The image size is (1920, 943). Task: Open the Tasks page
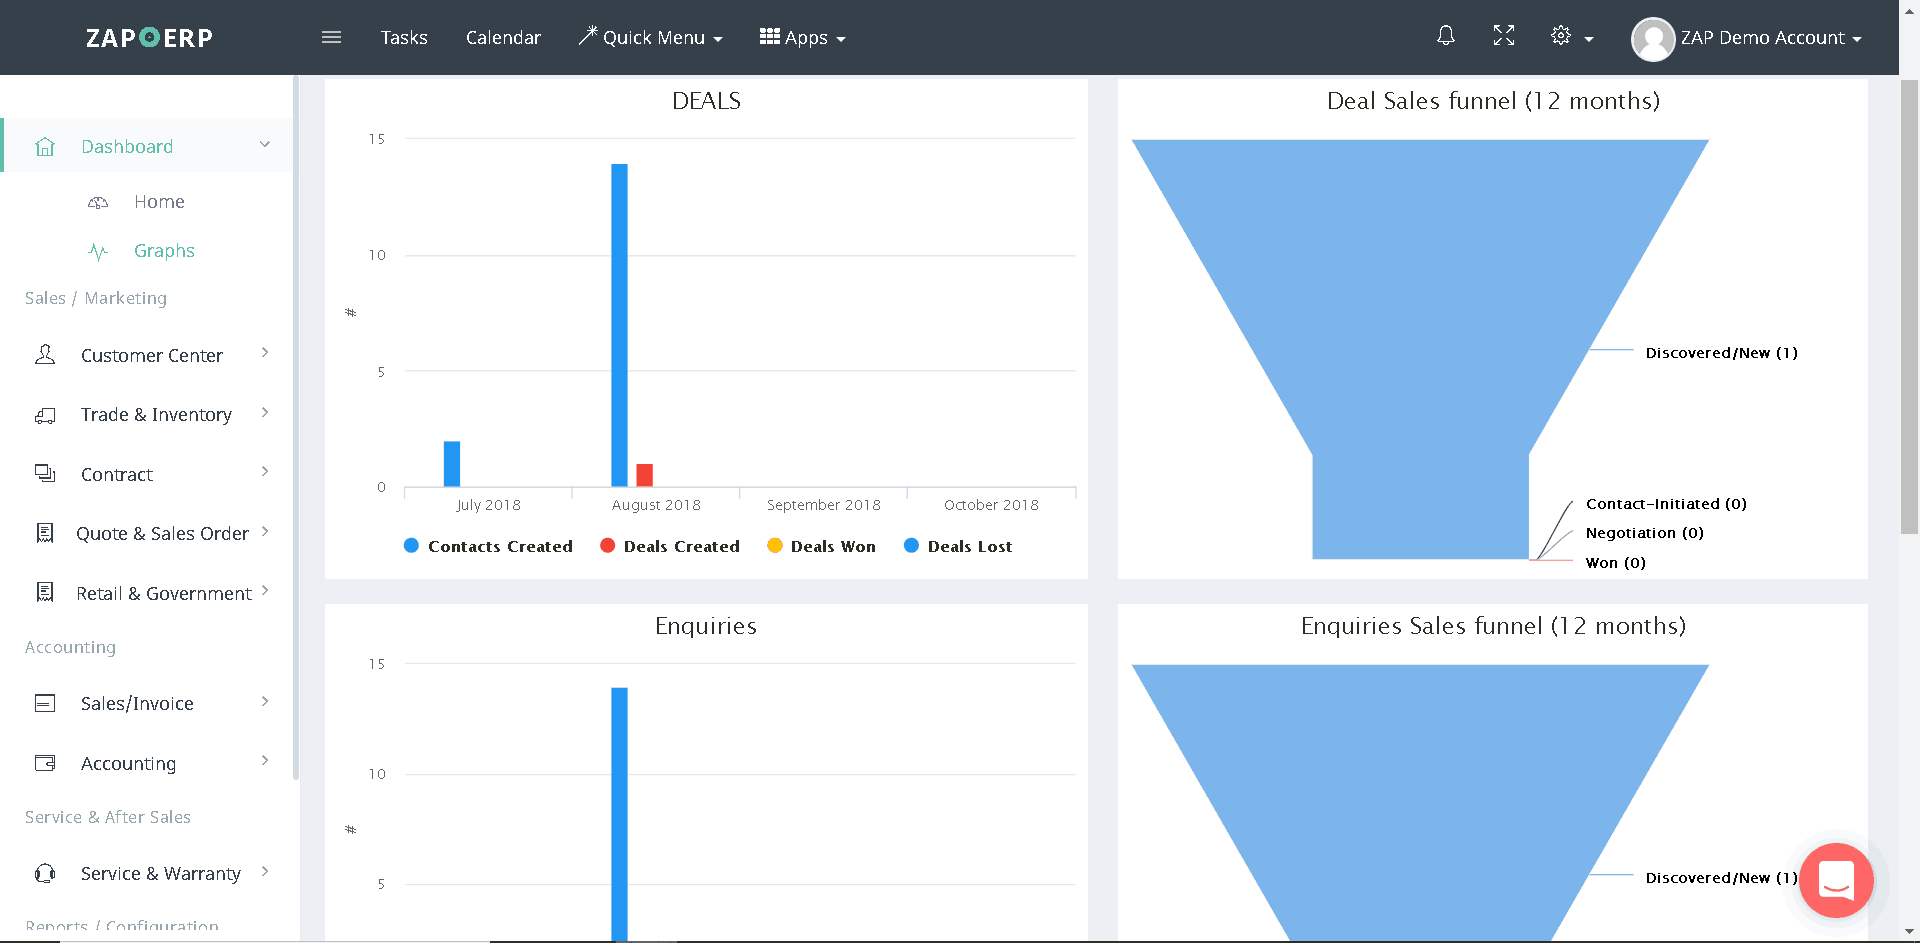pyautogui.click(x=404, y=37)
